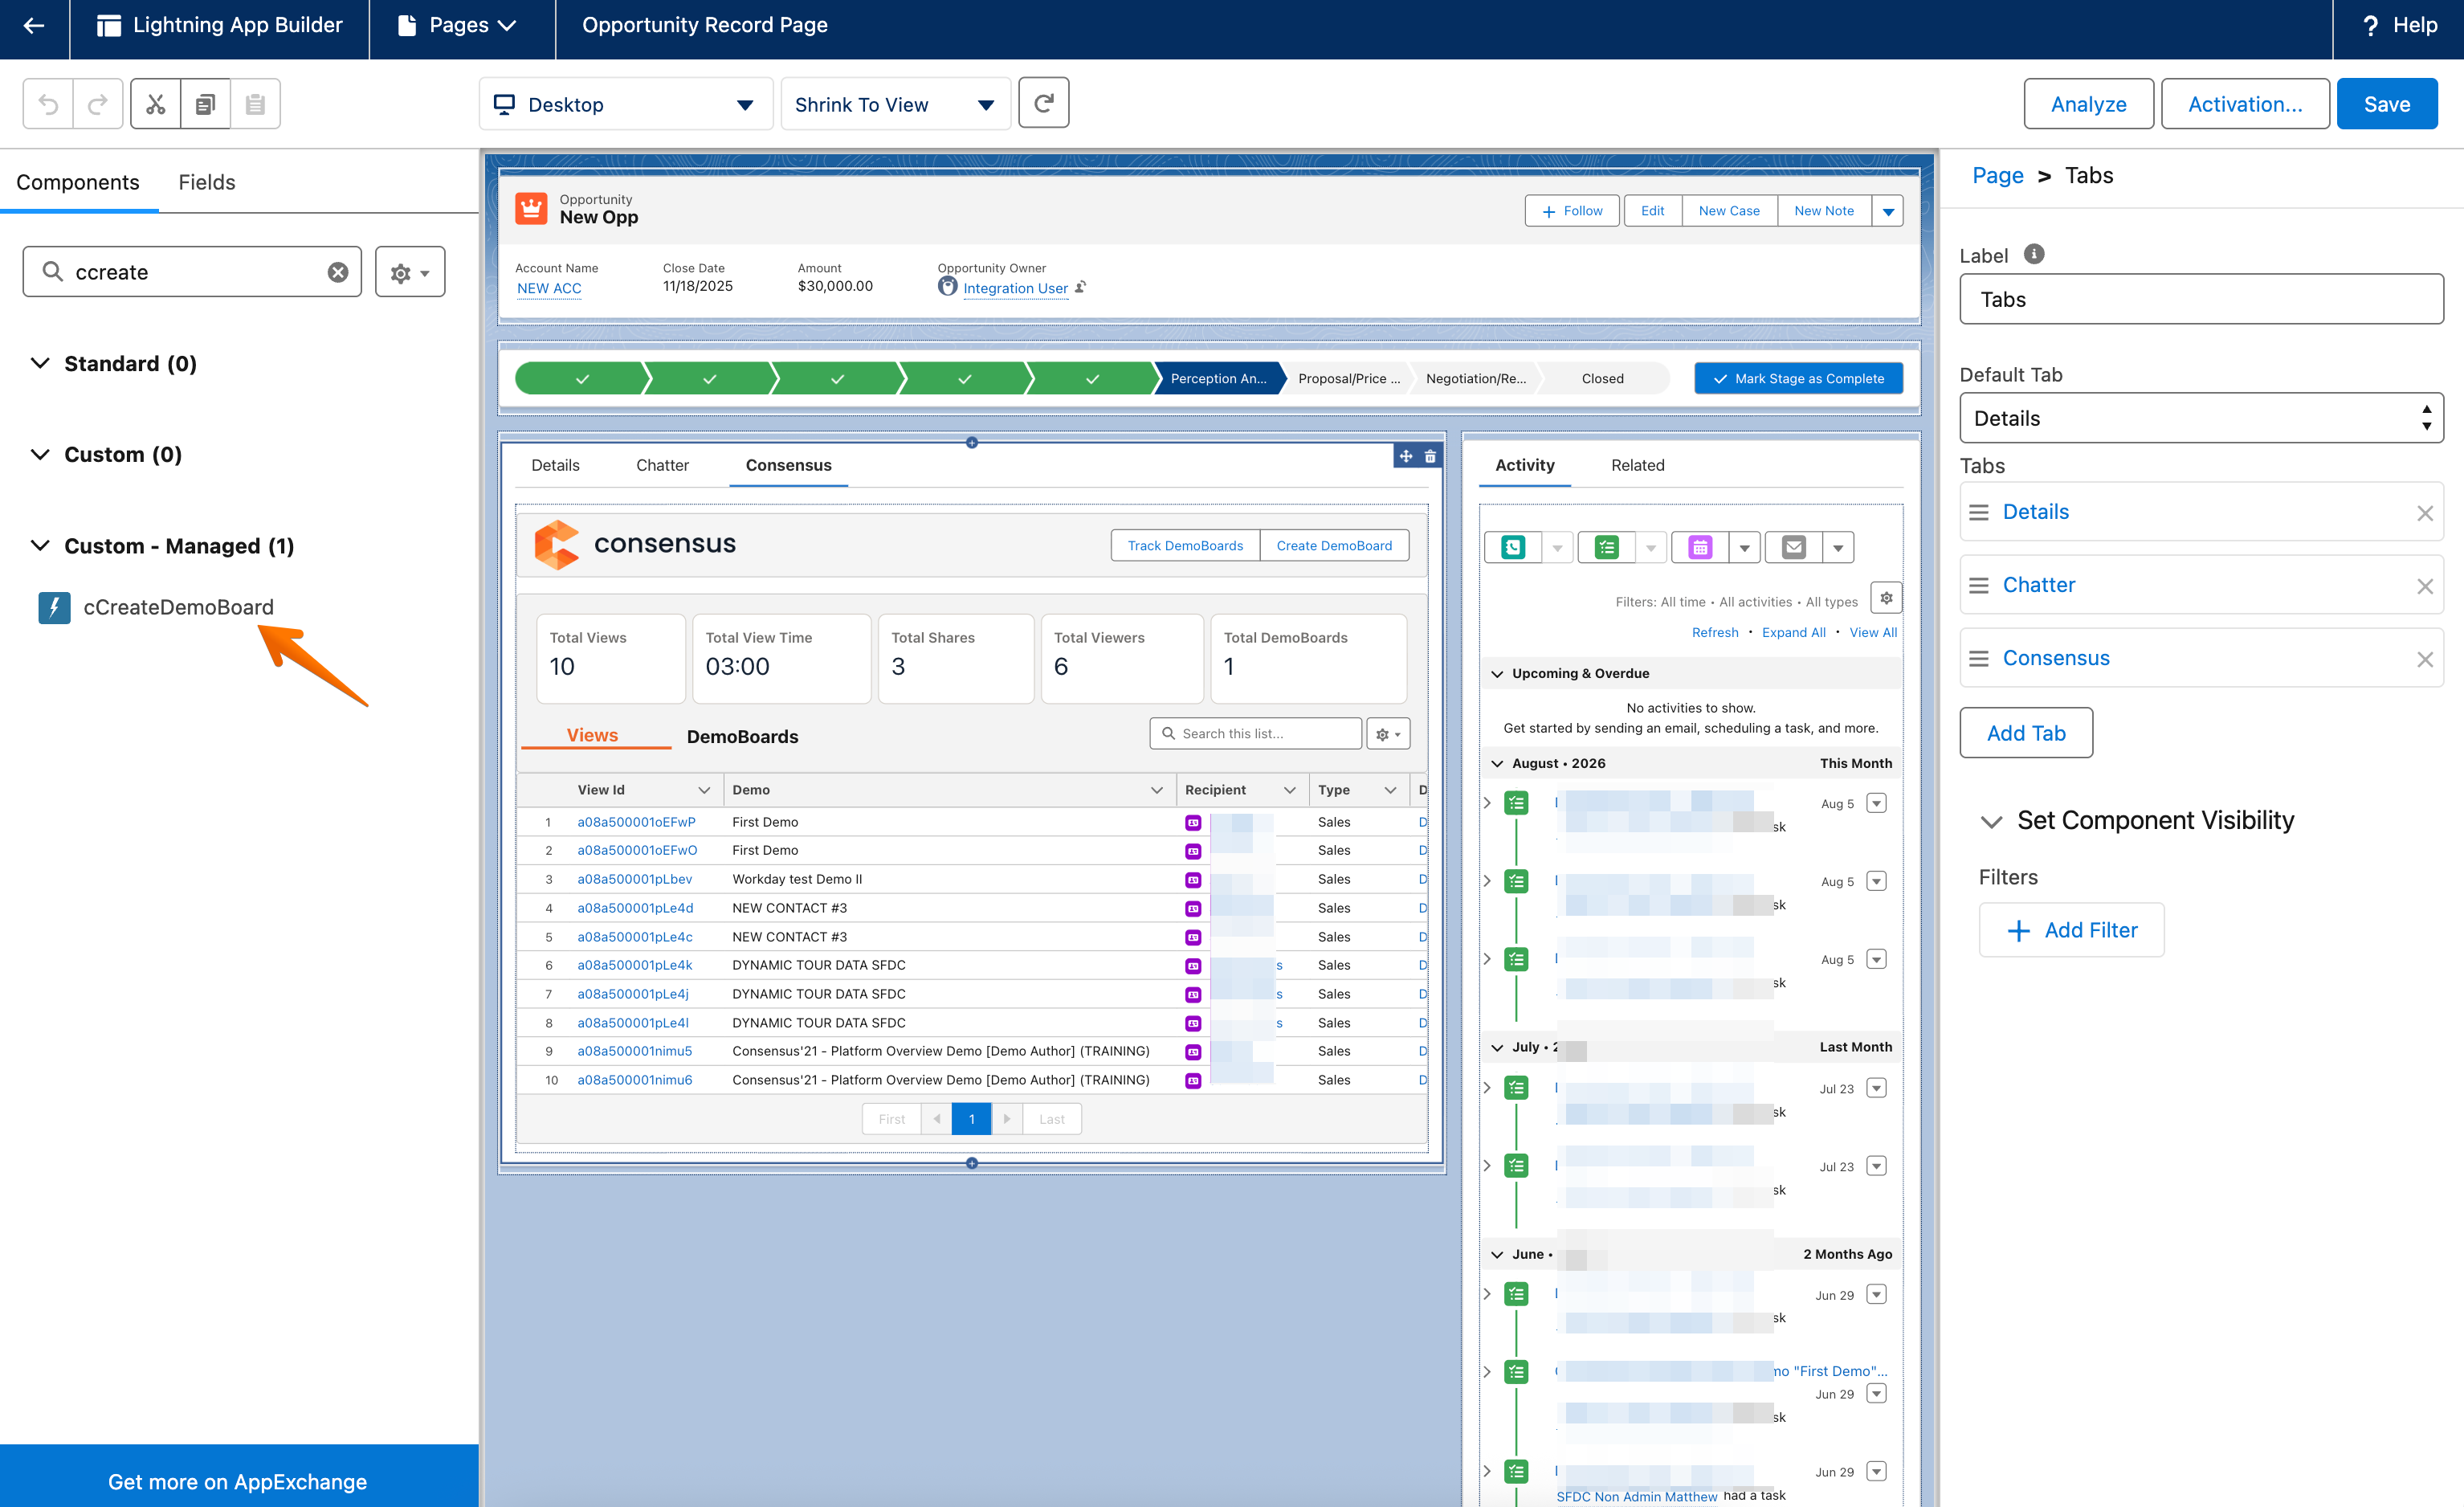Screen dimensions: 2464x1507
Task: Click the component search field
Action: tap(192, 272)
